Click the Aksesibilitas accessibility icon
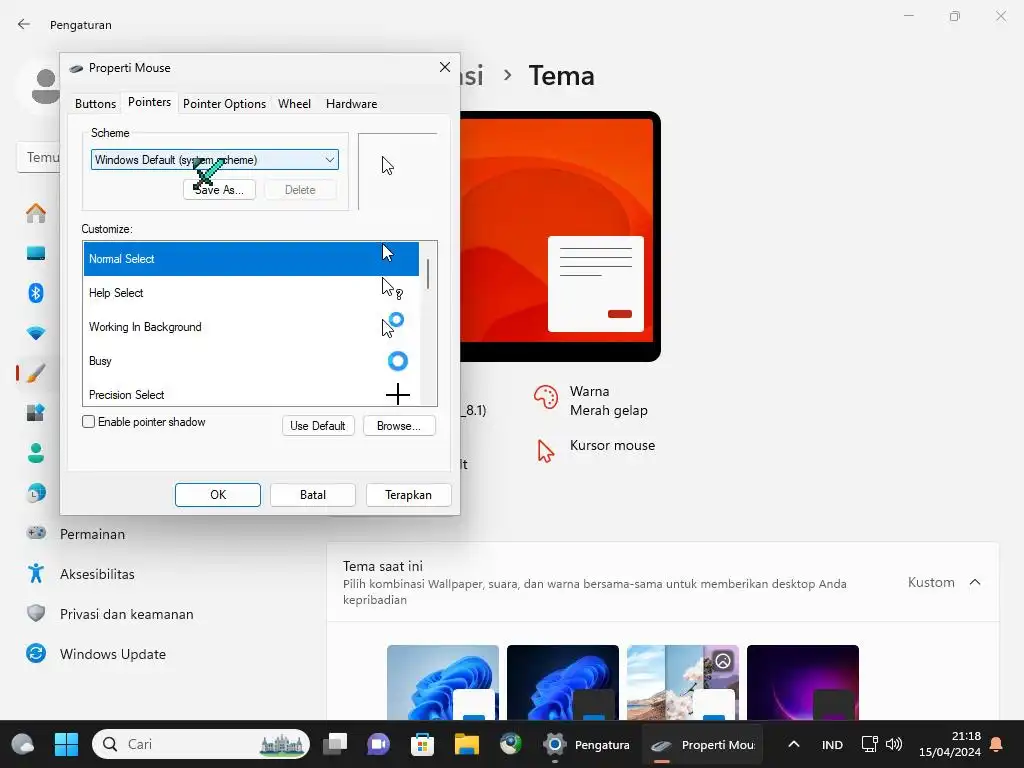1024x768 pixels. point(36,573)
